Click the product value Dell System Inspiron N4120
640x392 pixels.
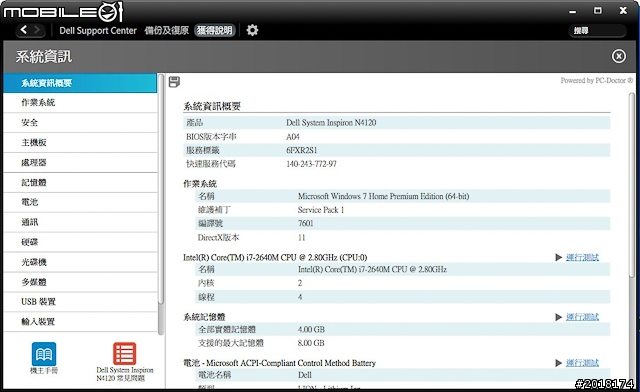click(x=331, y=122)
